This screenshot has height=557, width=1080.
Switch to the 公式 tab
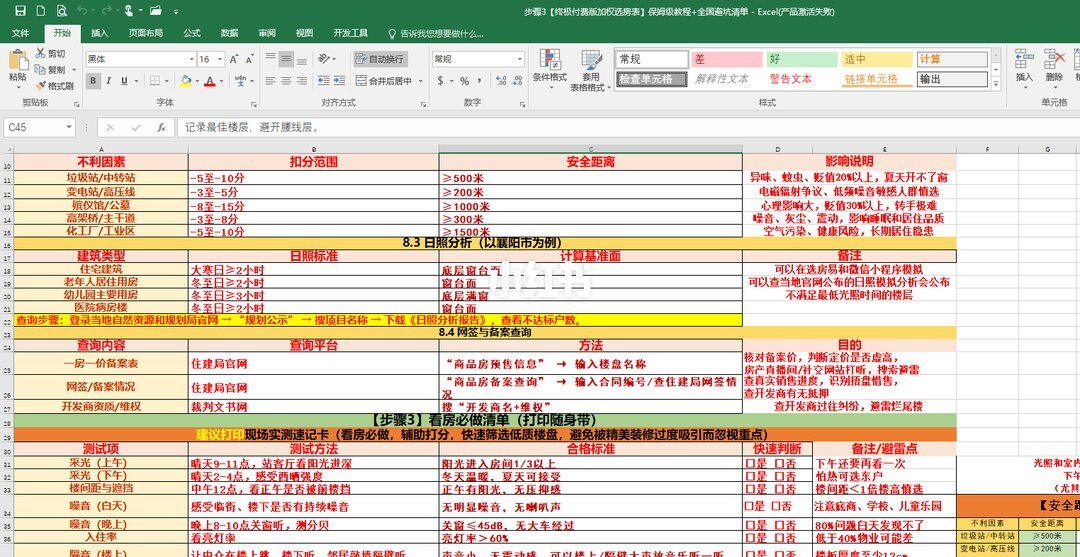(192, 33)
